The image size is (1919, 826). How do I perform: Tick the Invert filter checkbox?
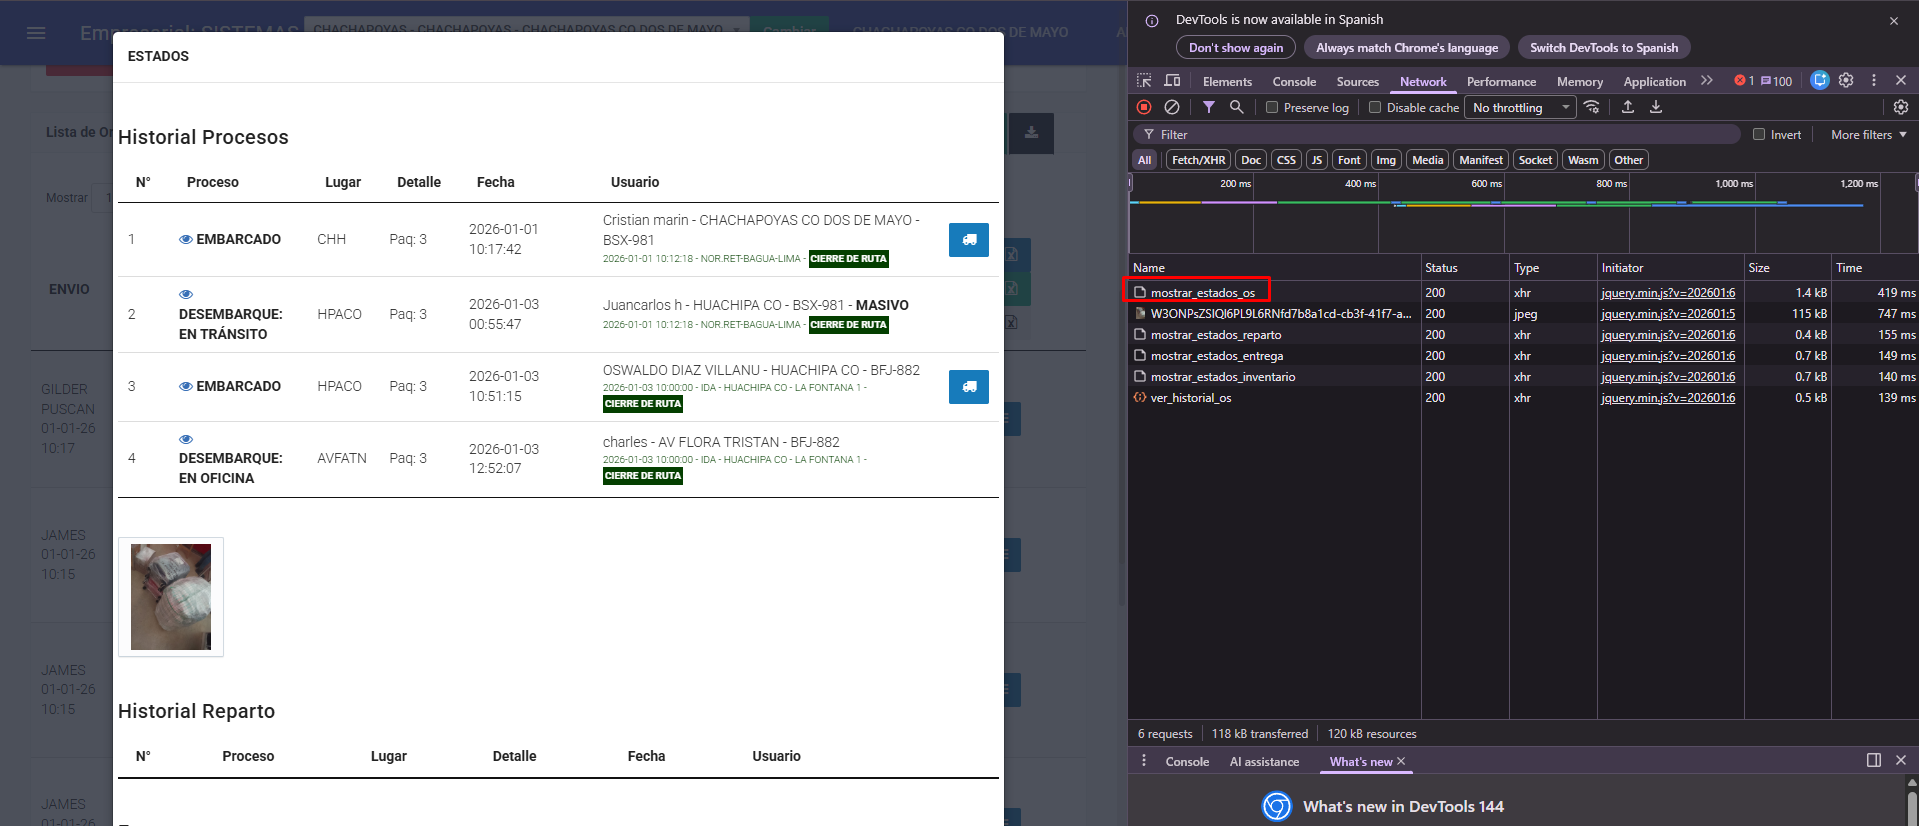coord(1759,135)
